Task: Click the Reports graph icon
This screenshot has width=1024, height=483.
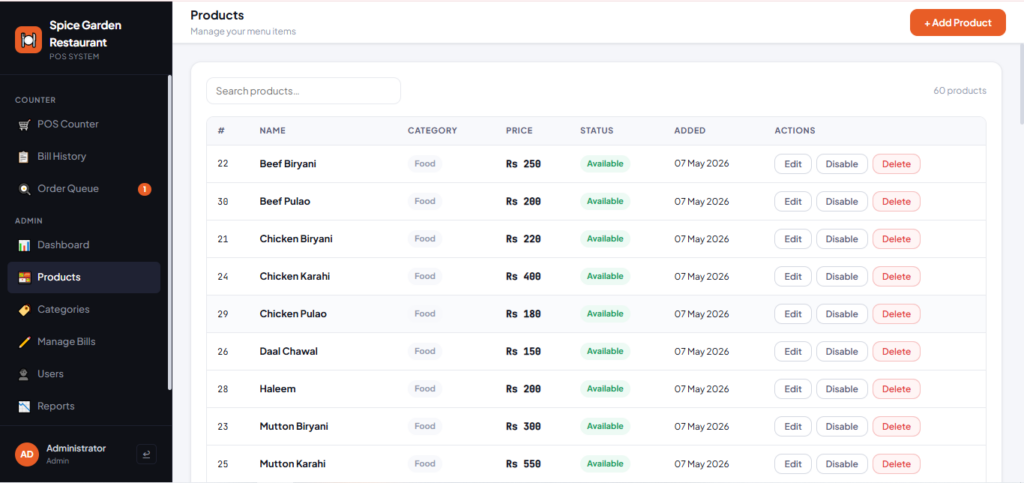Action: (24, 407)
